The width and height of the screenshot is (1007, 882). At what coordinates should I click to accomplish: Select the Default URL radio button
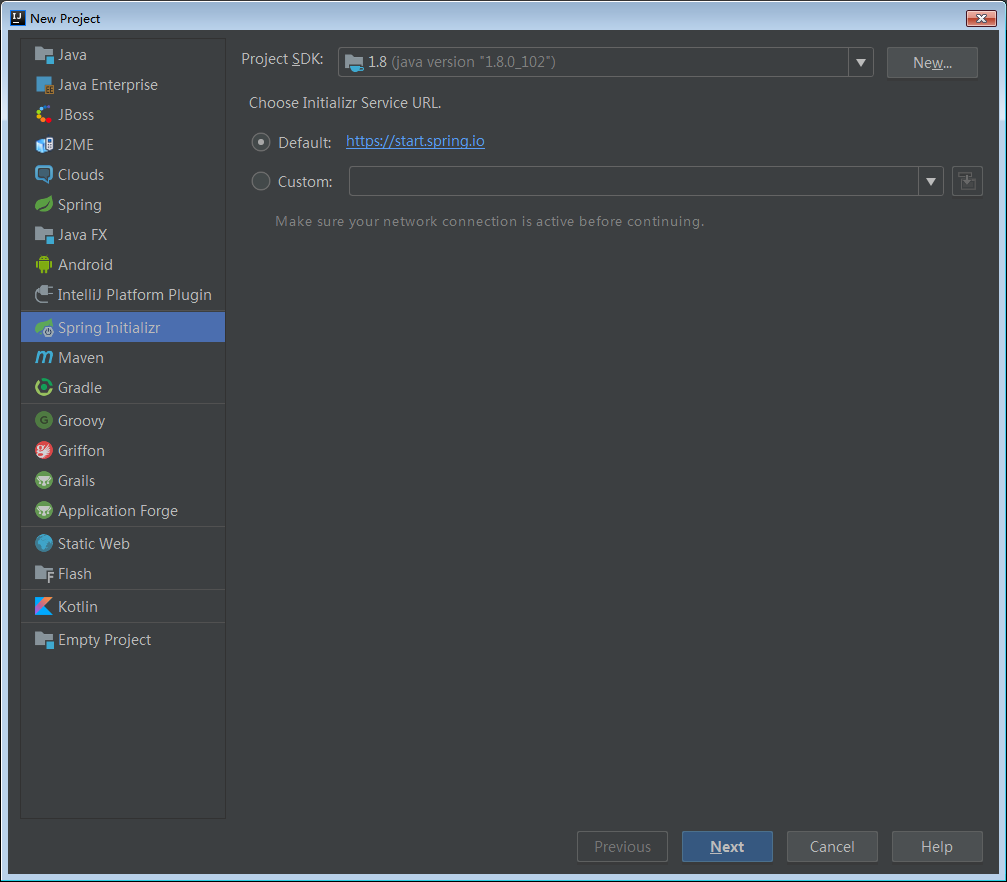[x=261, y=142]
